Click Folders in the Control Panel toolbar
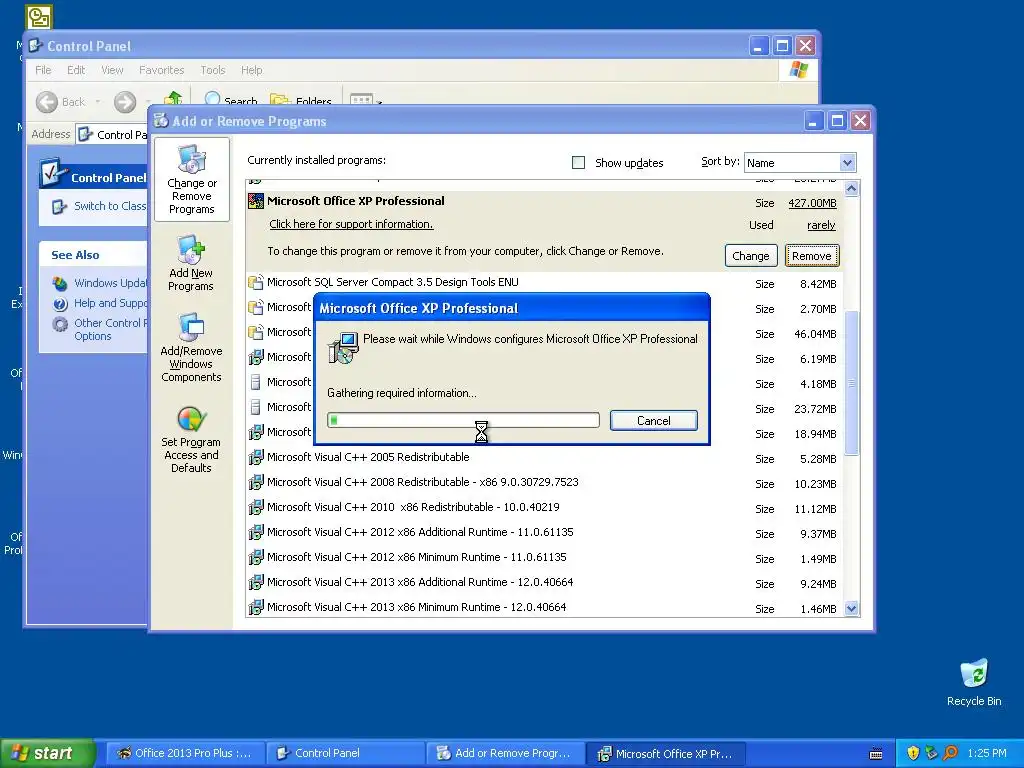This screenshot has height=768, width=1024. tap(301, 100)
